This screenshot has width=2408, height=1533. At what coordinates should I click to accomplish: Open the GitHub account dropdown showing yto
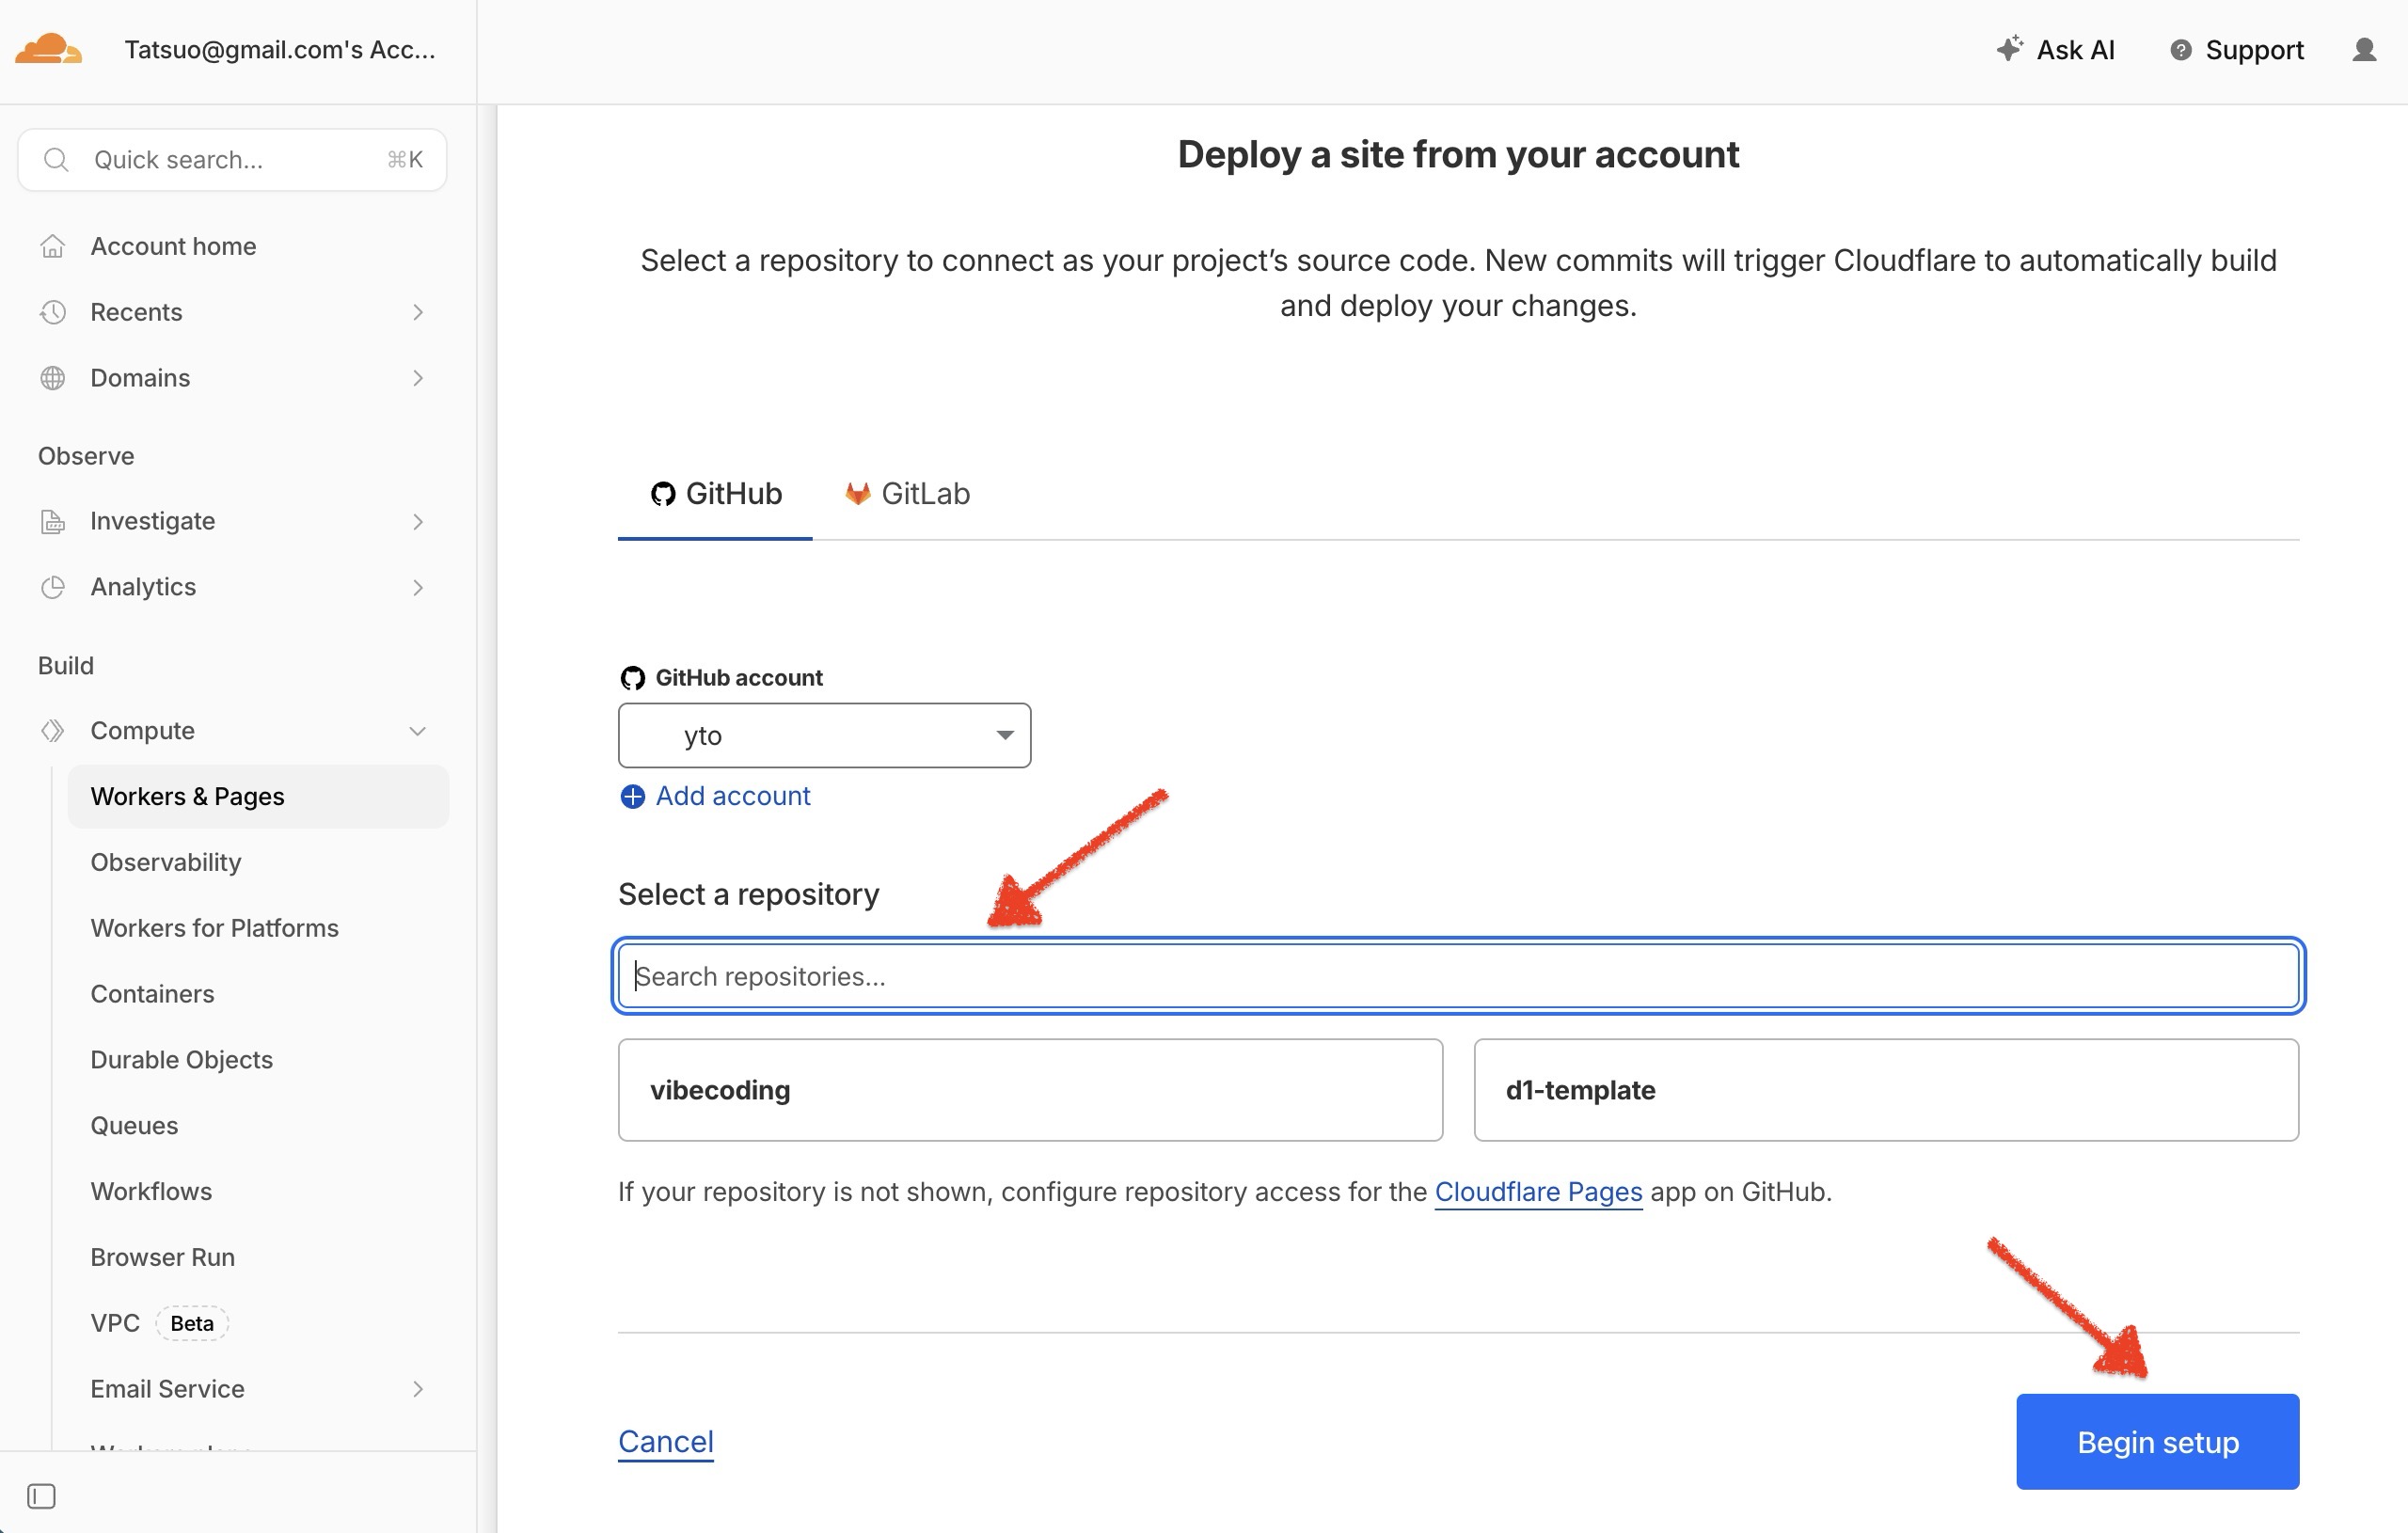pos(824,735)
